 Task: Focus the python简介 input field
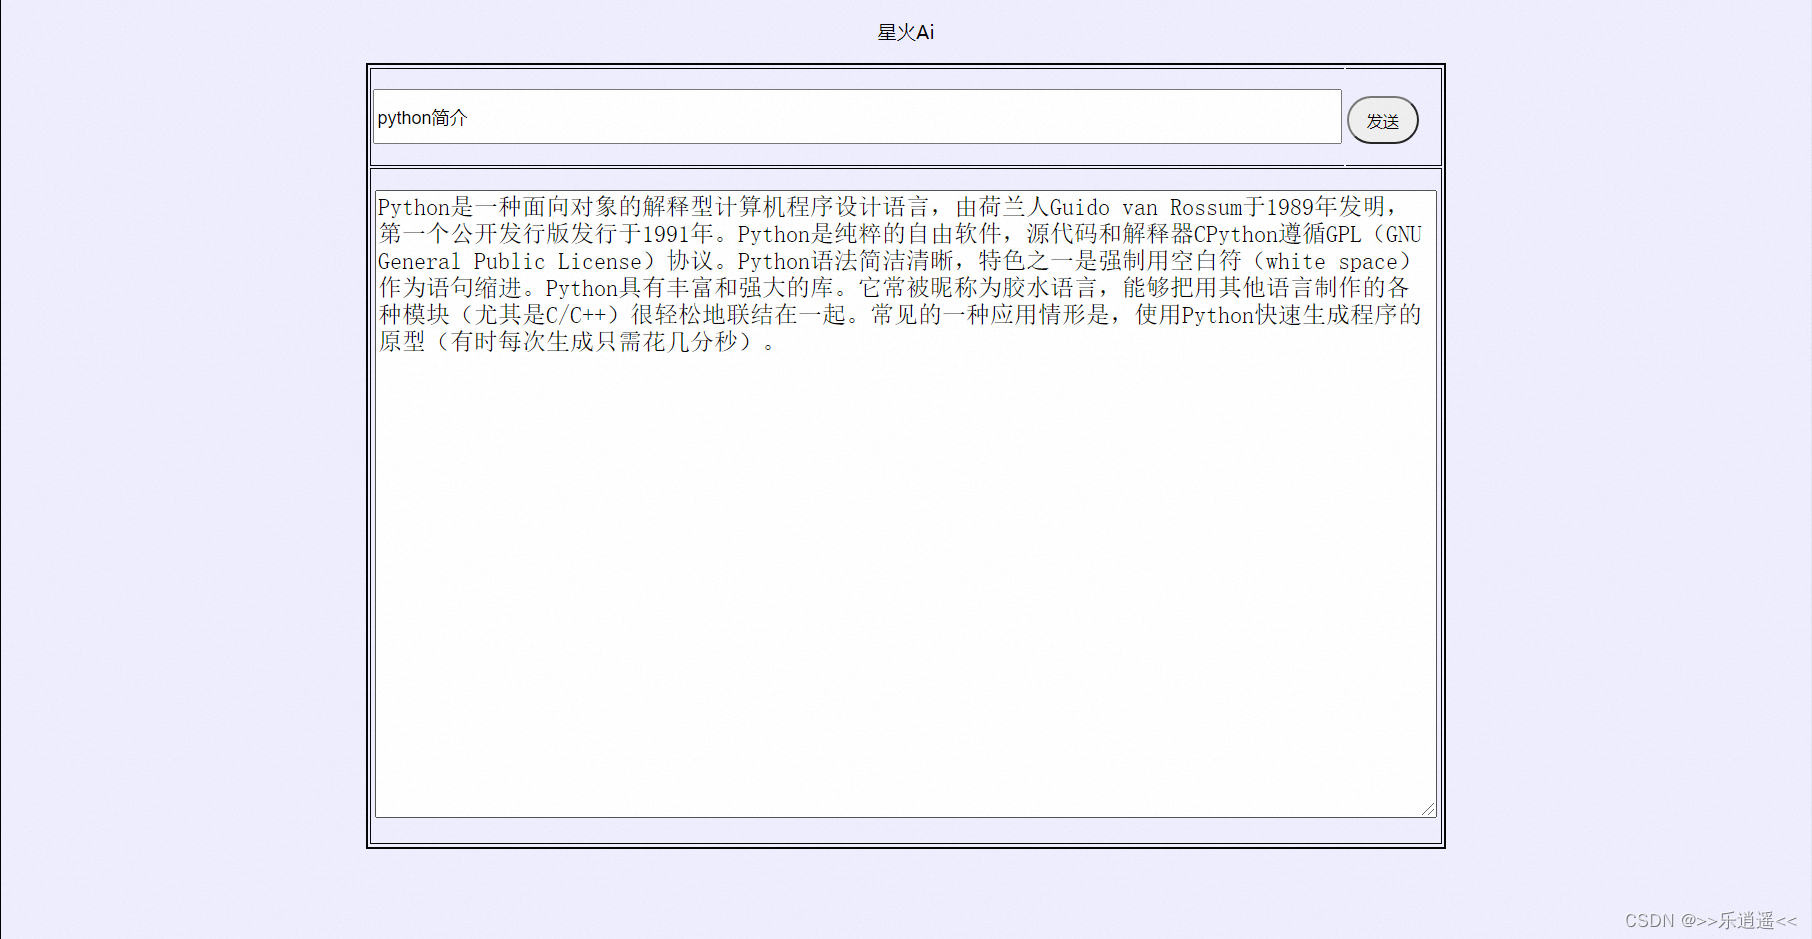point(857,117)
